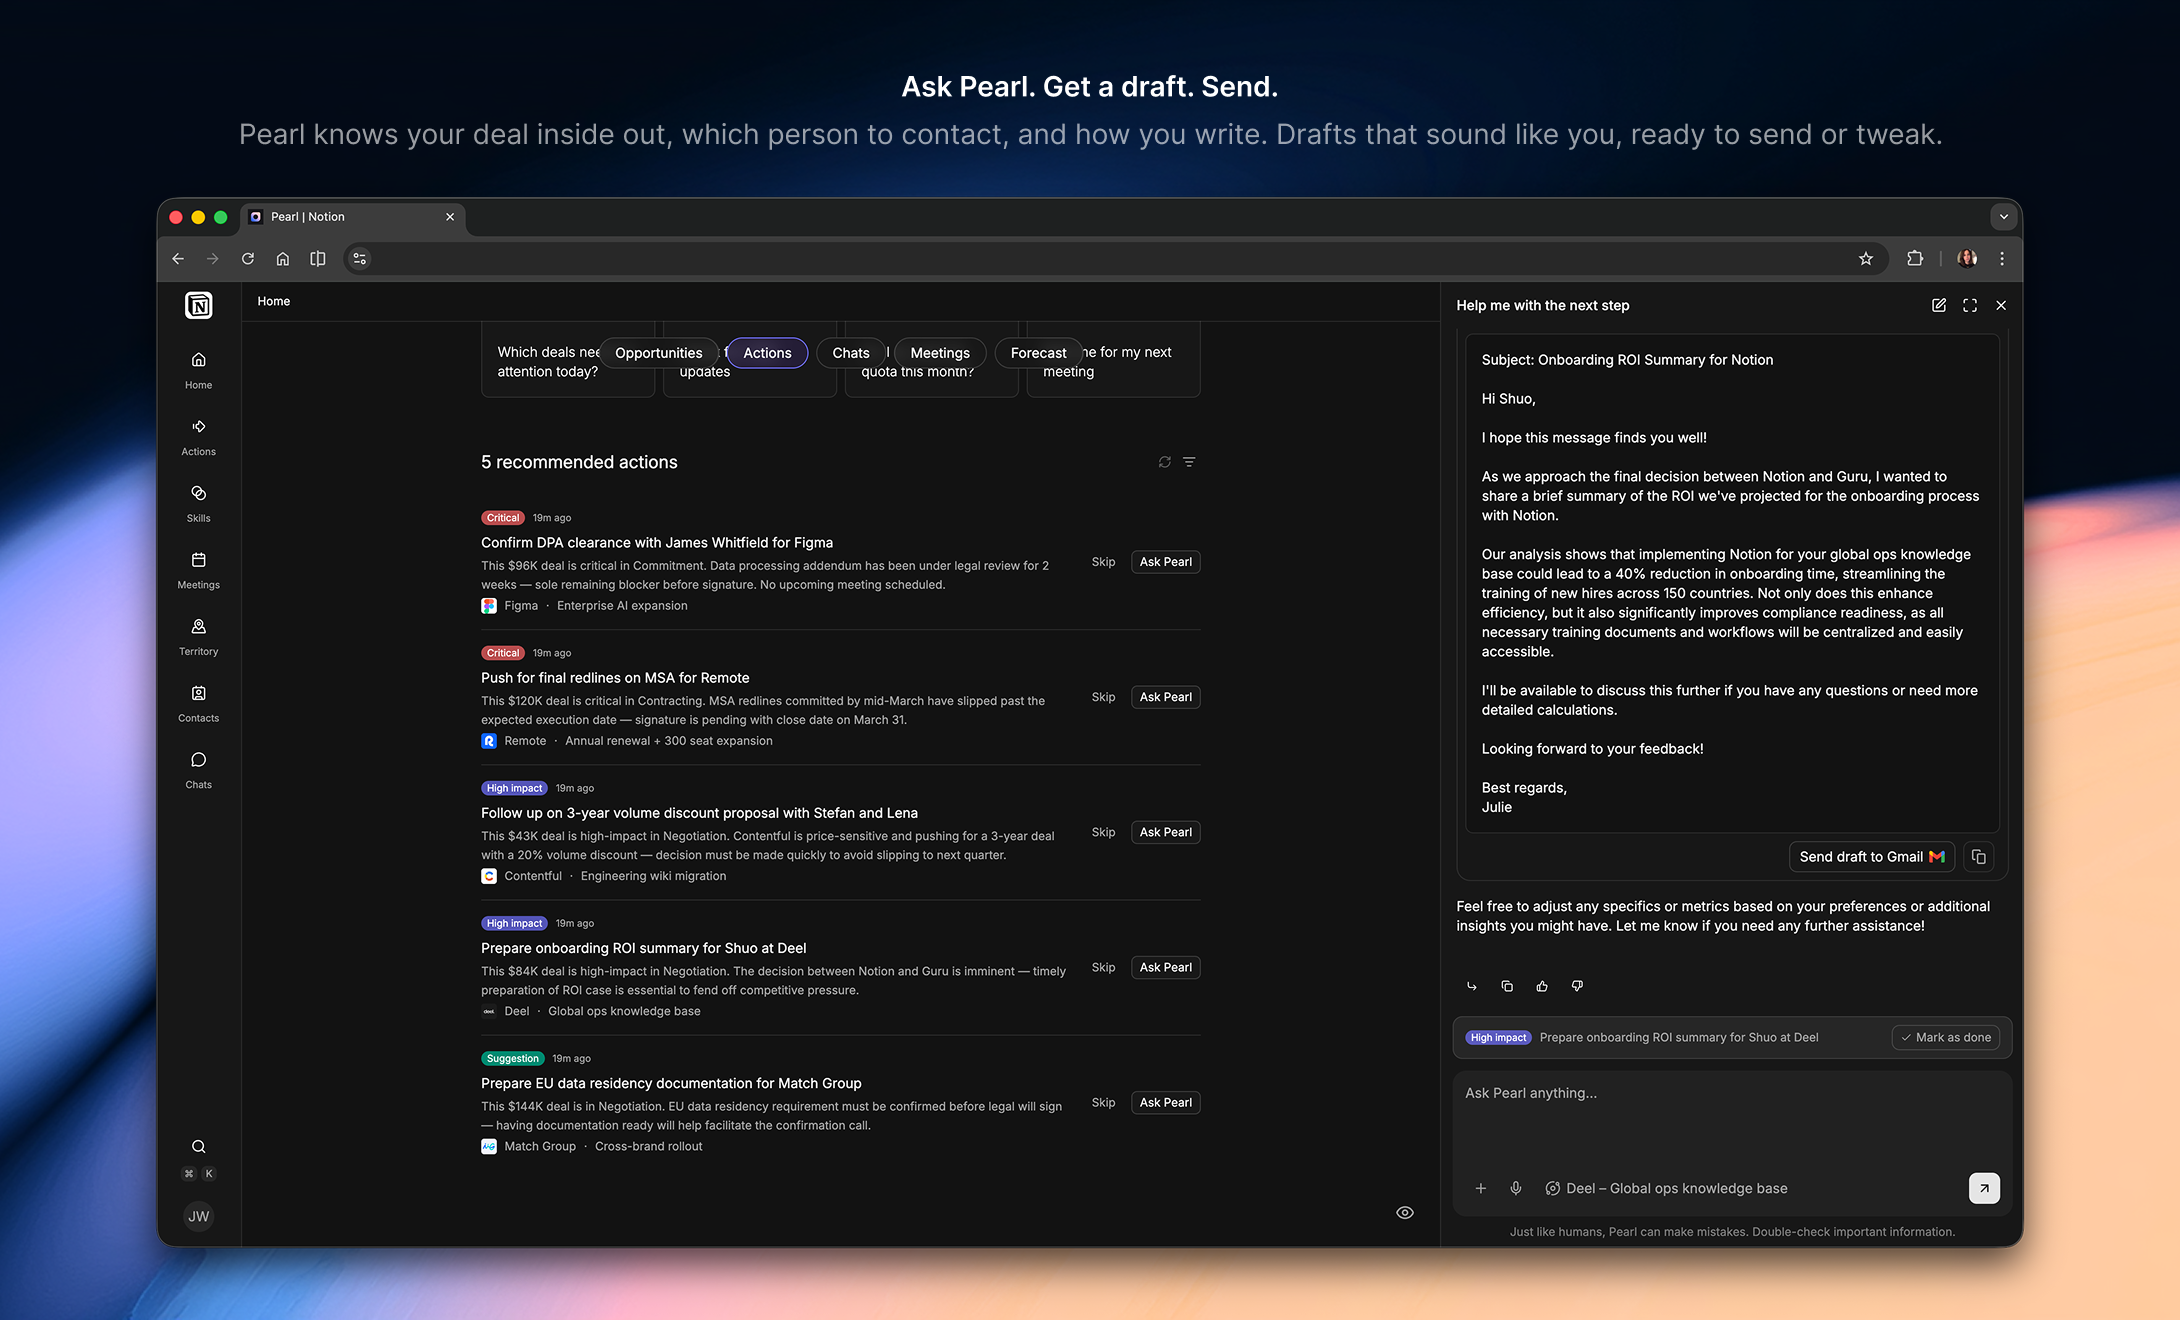Select the Meetings pill tab
The height and width of the screenshot is (1320, 2180).
[940, 353]
